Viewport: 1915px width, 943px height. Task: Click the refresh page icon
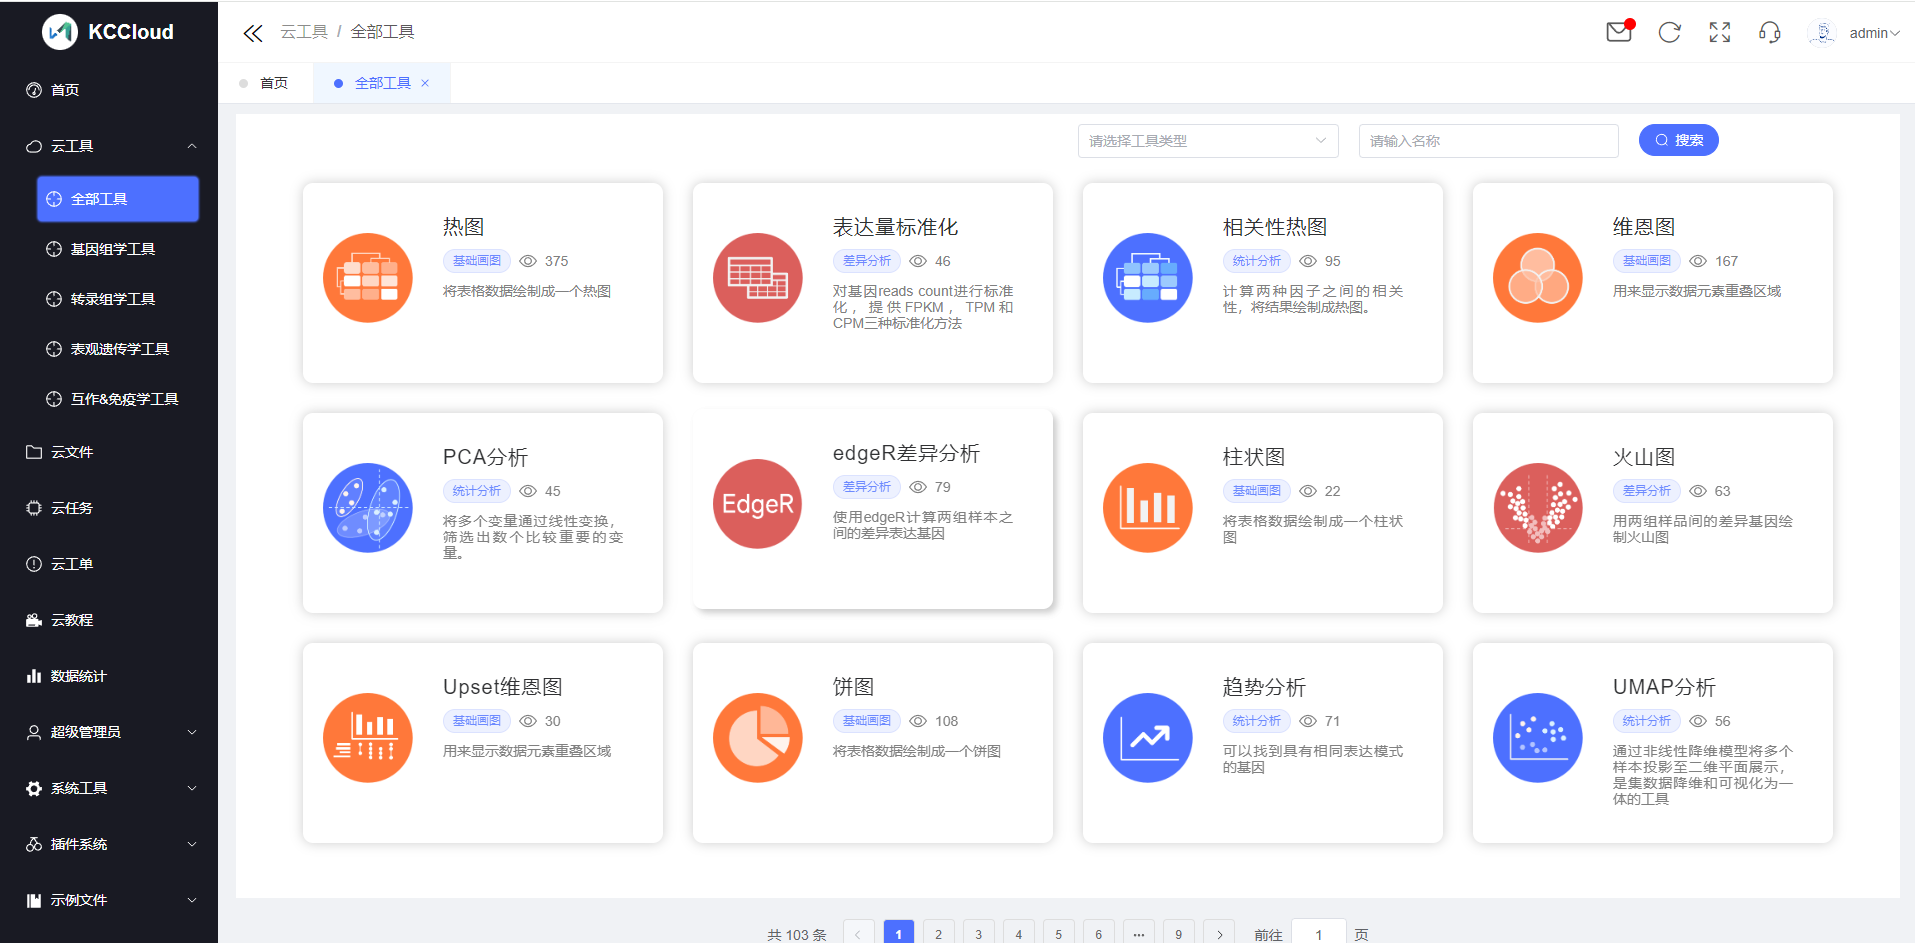click(1670, 32)
